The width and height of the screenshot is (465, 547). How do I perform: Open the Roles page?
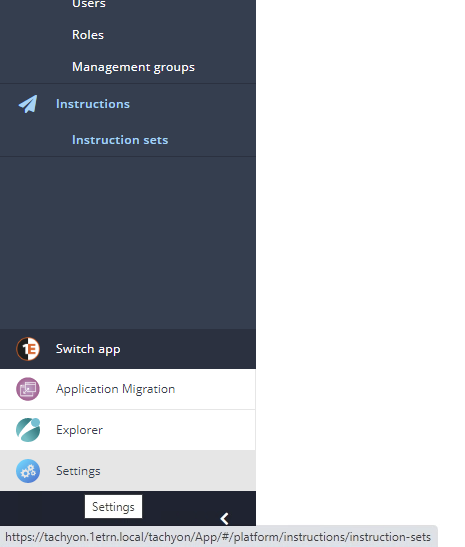point(88,35)
